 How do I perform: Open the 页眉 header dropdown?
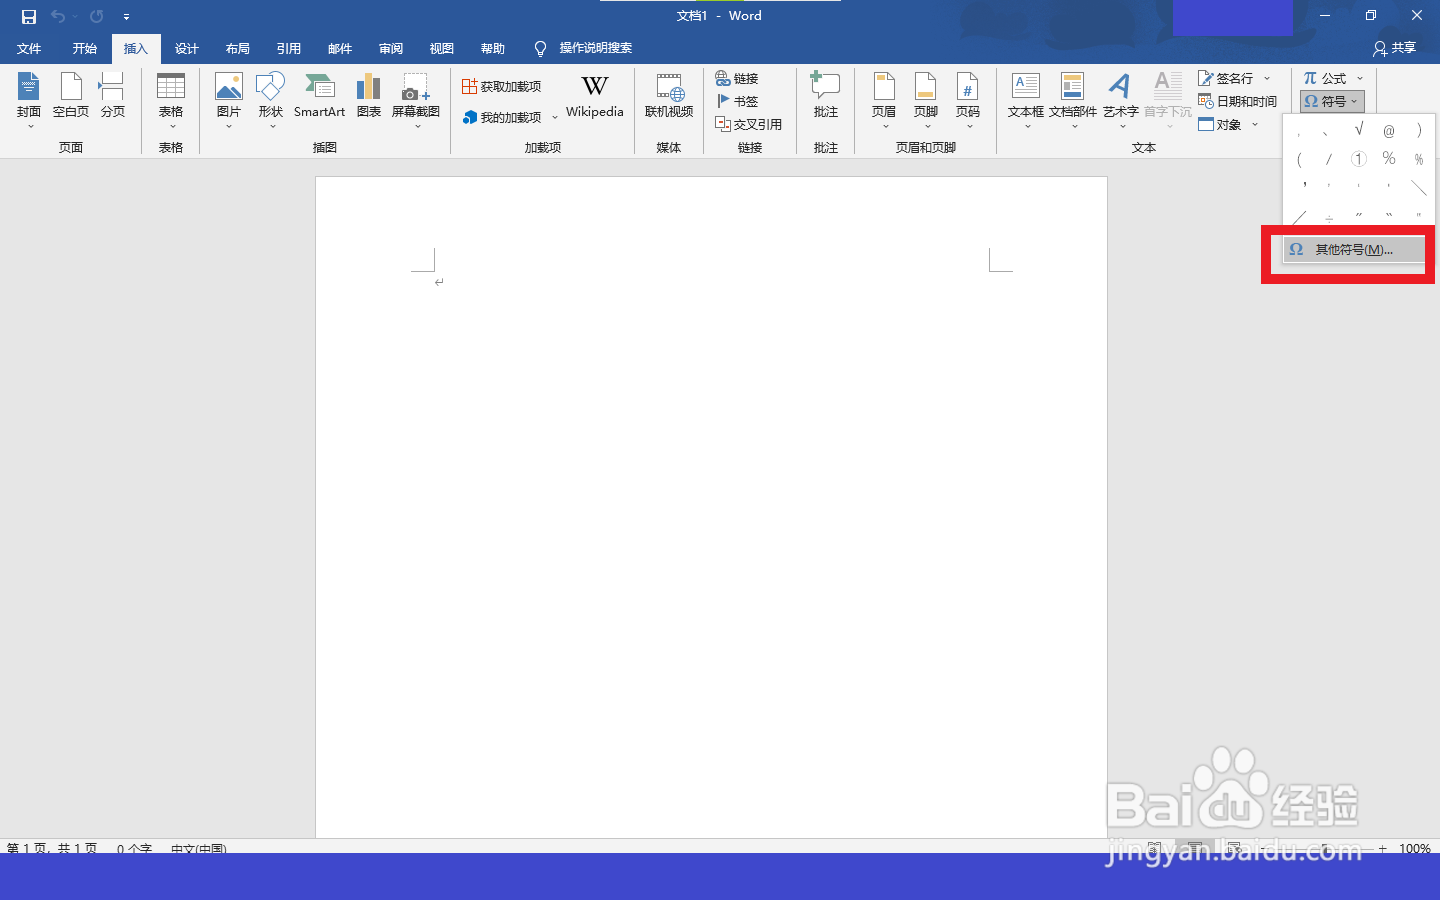click(x=884, y=101)
